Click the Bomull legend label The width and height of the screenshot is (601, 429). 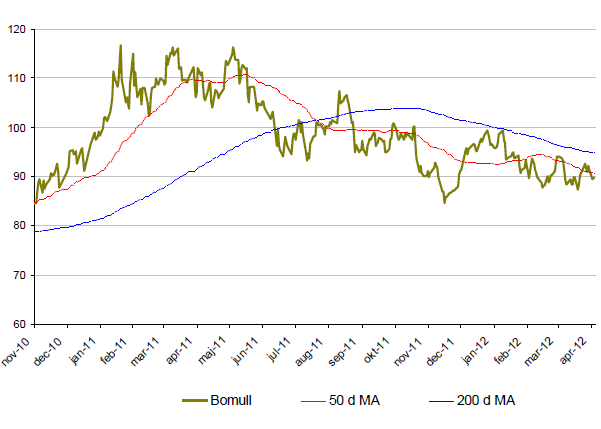coord(231,401)
